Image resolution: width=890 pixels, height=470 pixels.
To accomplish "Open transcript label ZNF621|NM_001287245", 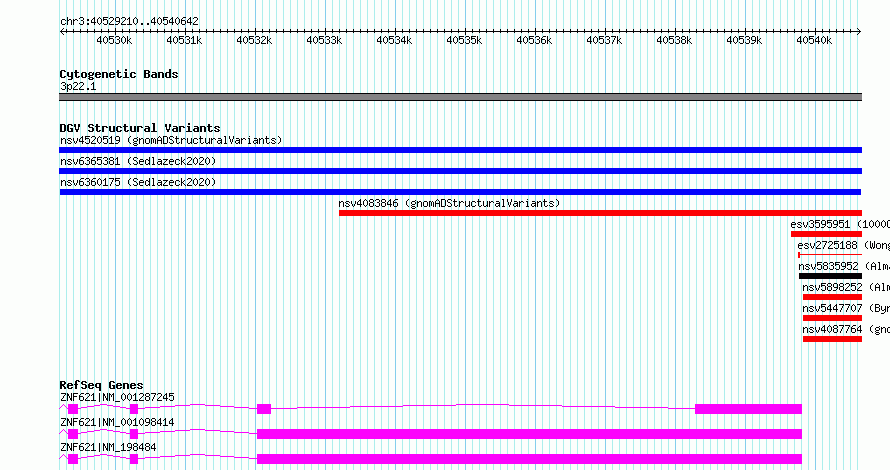I will pos(117,397).
